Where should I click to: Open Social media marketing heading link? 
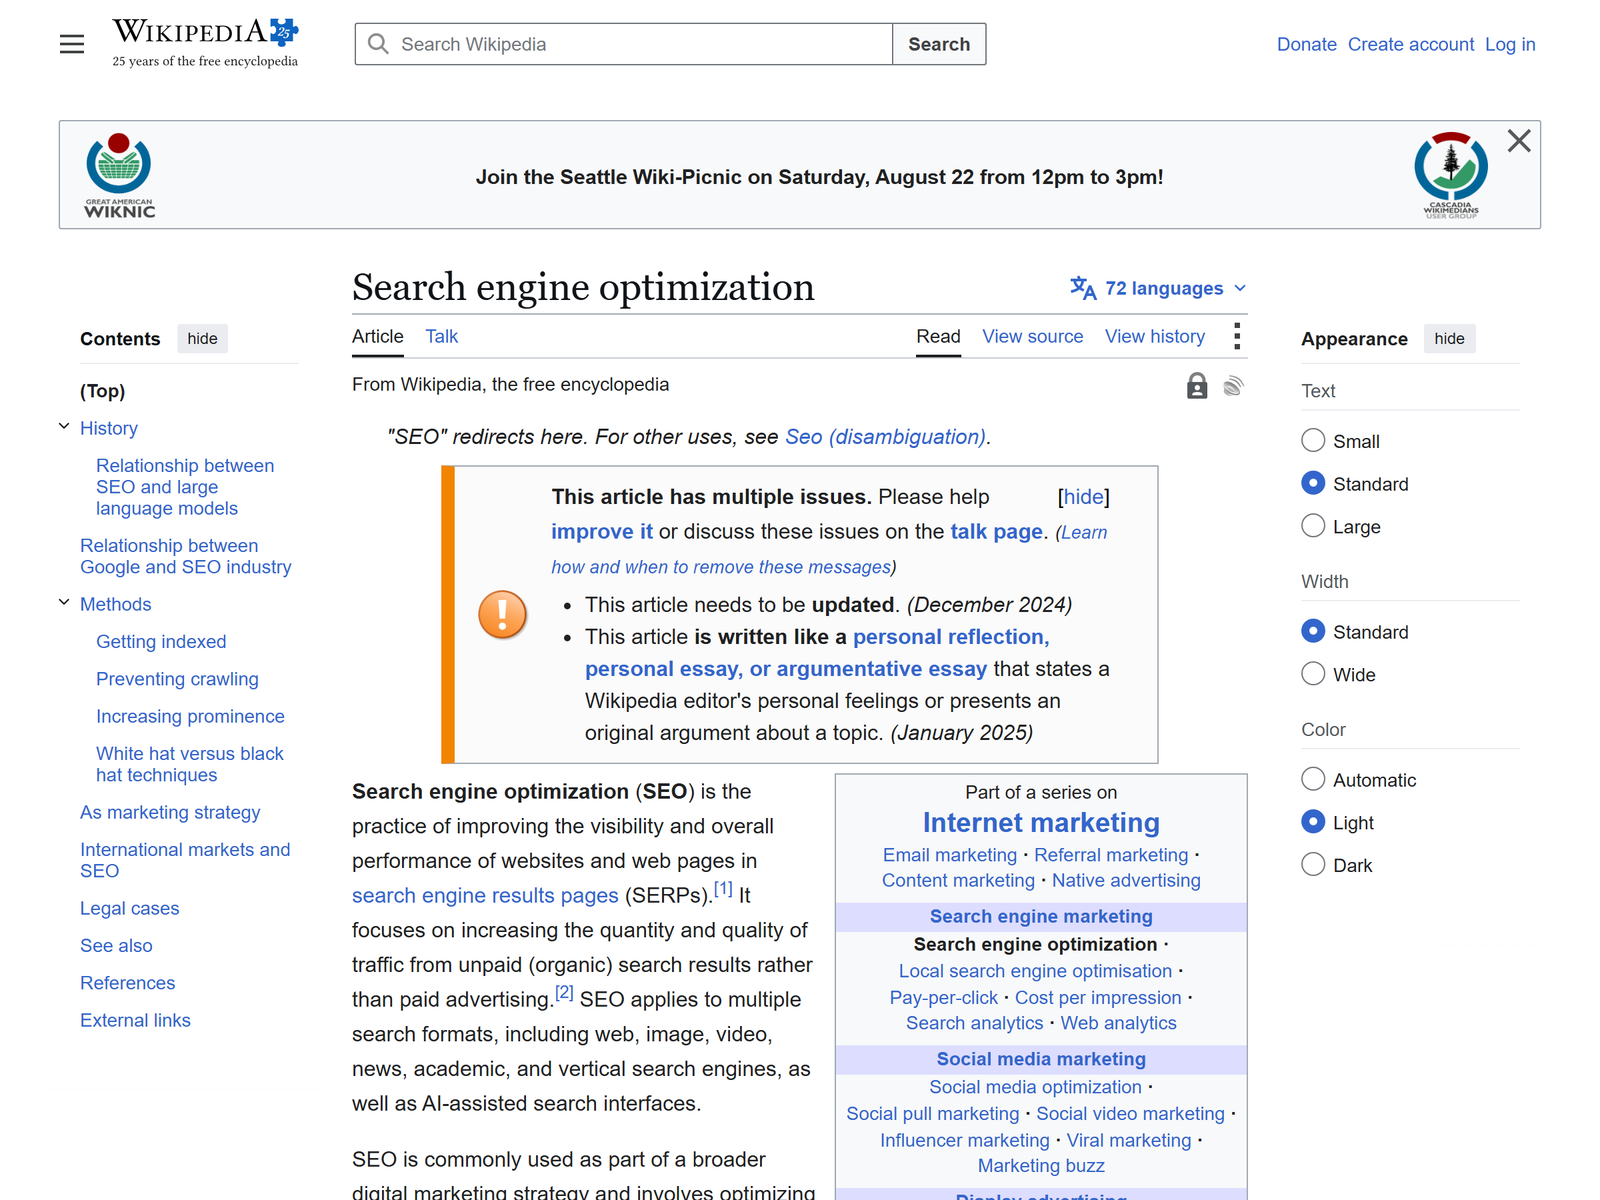click(x=1041, y=1059)
